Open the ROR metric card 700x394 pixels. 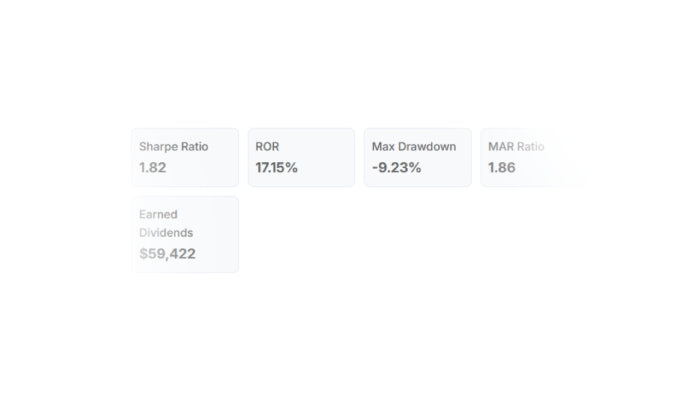point(301,157)
